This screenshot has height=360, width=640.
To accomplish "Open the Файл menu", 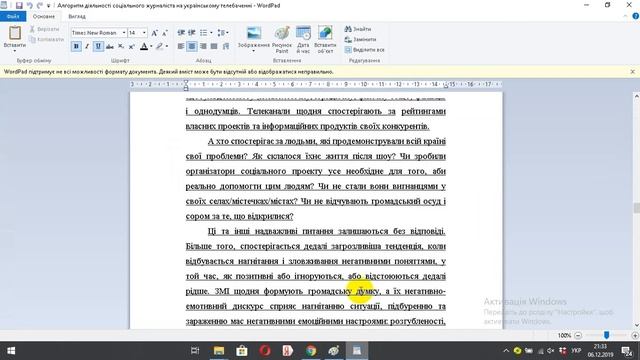I will [x=13, y=16].
